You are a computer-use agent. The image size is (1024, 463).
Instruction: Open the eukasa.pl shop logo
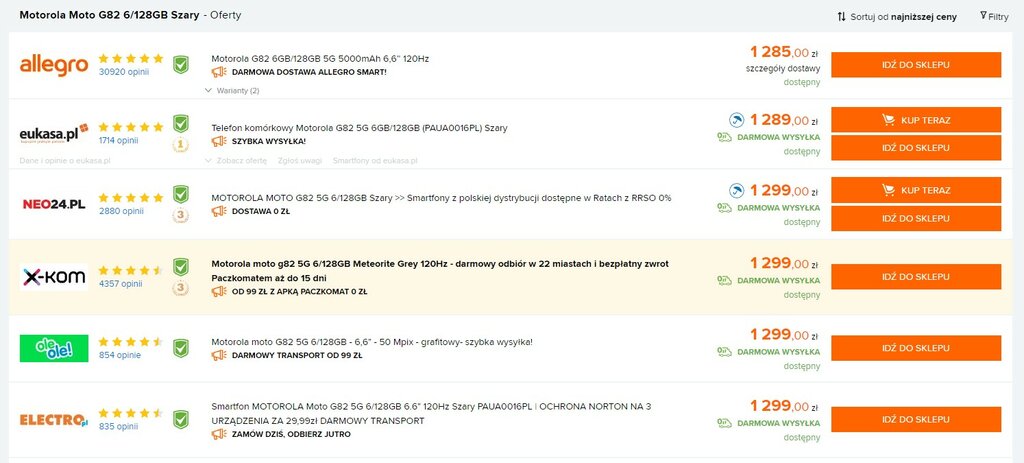[54, 133]
